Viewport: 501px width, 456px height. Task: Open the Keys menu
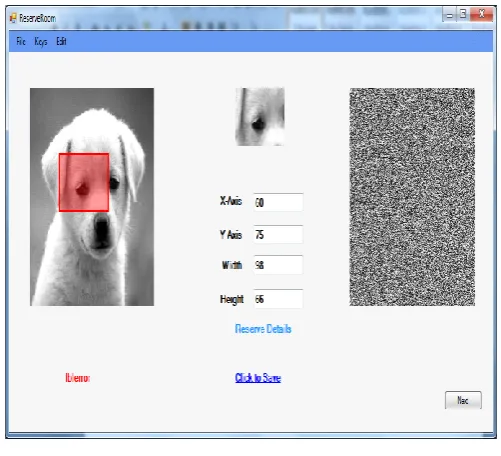[x=41, y=42]
